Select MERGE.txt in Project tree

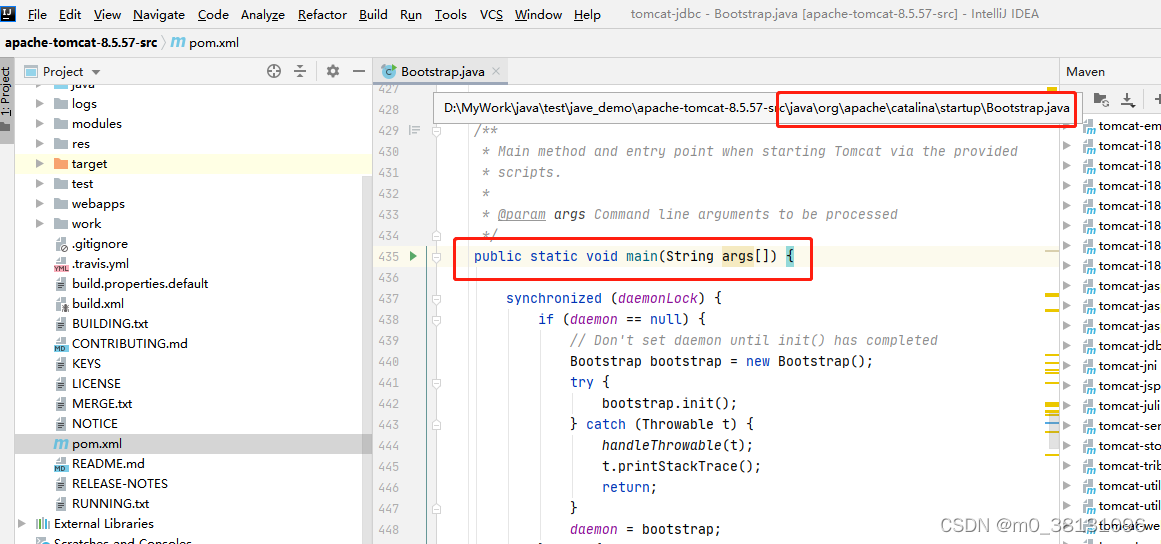[x=193, y=403]
